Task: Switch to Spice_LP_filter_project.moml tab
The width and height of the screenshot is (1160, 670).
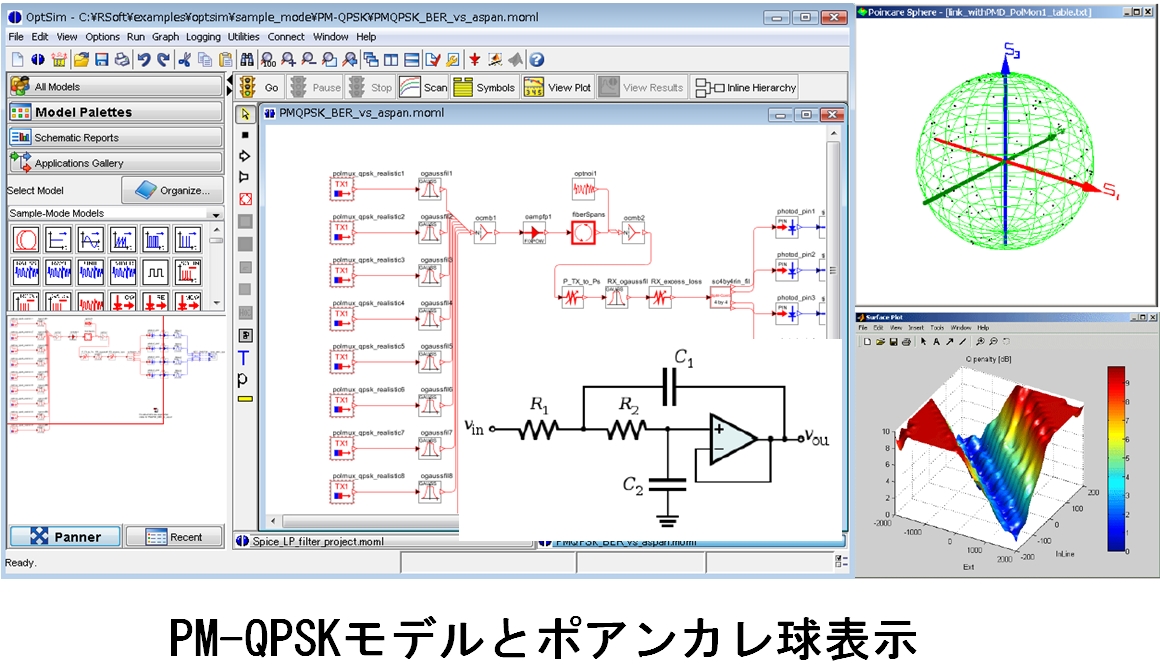Action: point(383,541)
